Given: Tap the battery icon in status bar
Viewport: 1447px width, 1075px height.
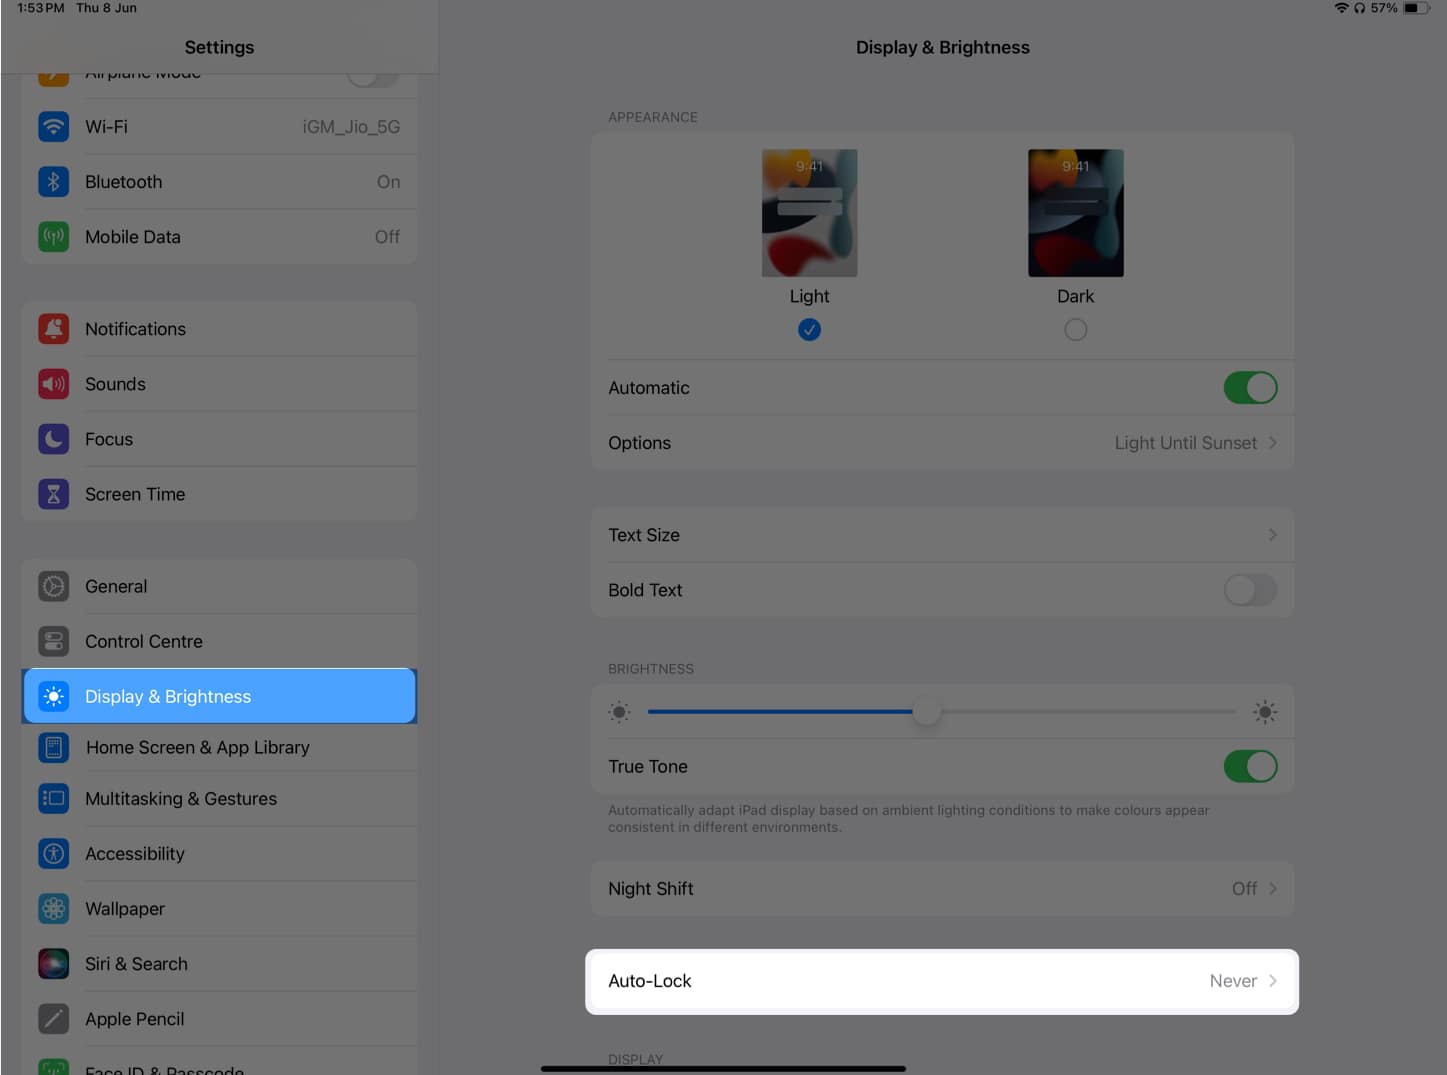Looking at the screenshot, I should pyautogui.click(x=1416, y=8).
